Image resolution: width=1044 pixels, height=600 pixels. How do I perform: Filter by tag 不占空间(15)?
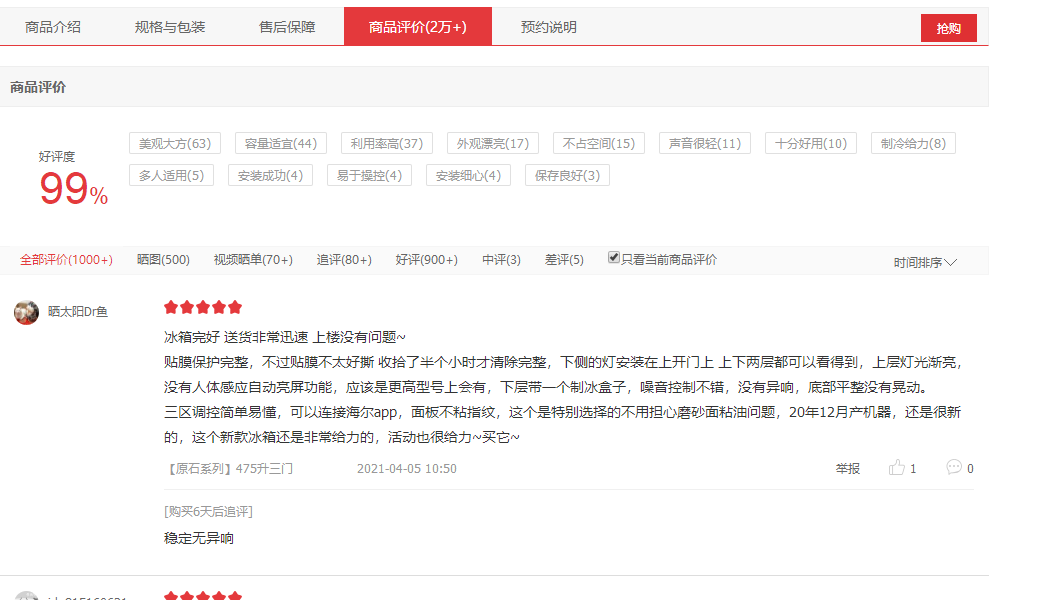[599, 143]
